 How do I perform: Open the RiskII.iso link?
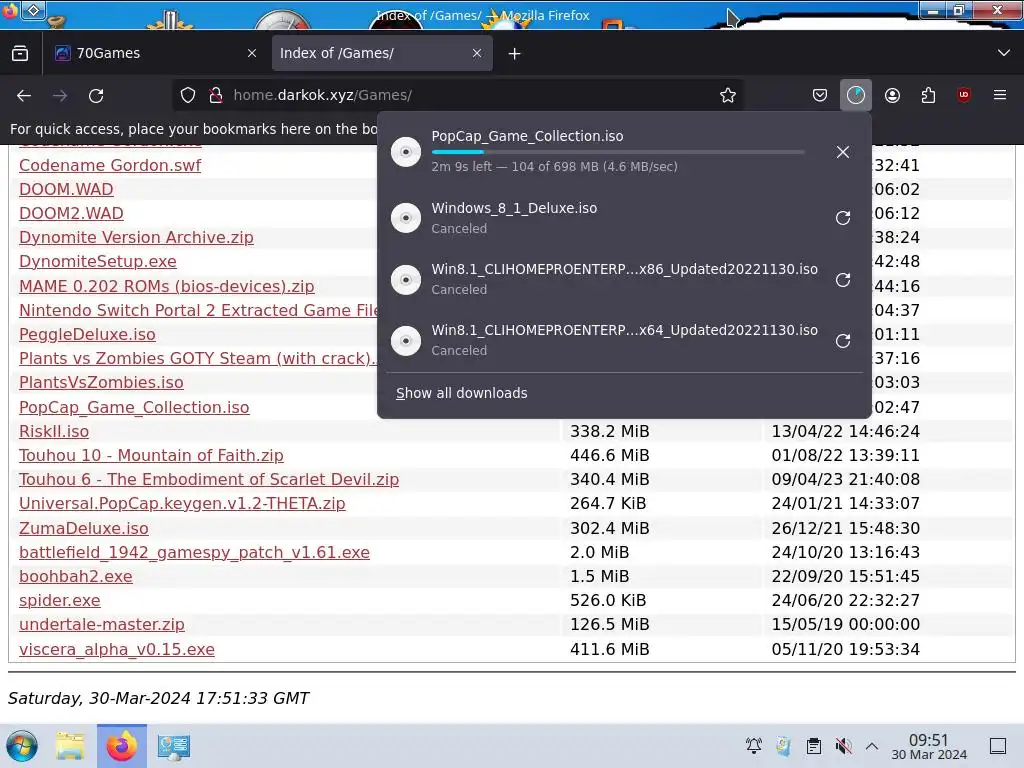click(54, 432)
